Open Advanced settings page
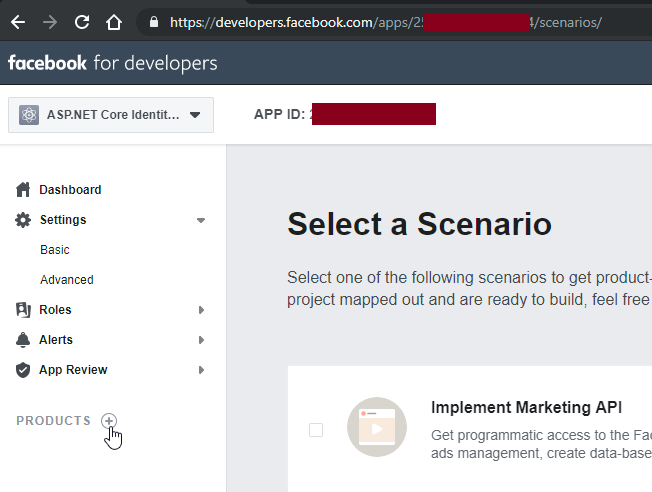Viewport: 652px width, 492px height. pos(67,280)
